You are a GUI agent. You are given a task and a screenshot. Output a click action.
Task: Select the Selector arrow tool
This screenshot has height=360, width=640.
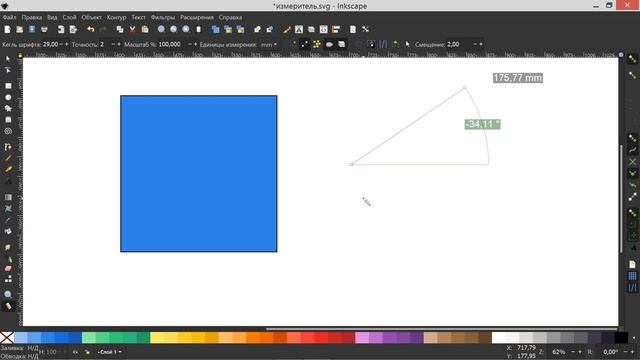point(8,59)
